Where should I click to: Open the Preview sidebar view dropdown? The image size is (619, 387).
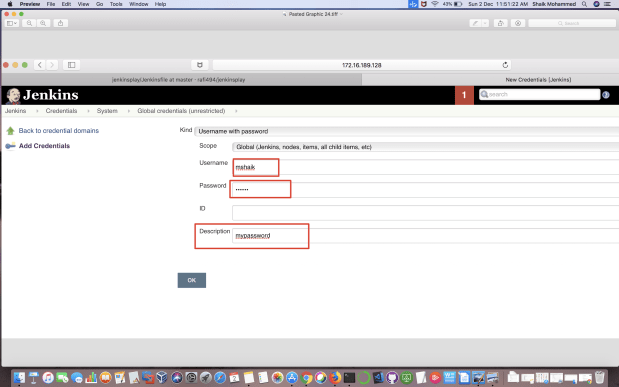12,23
